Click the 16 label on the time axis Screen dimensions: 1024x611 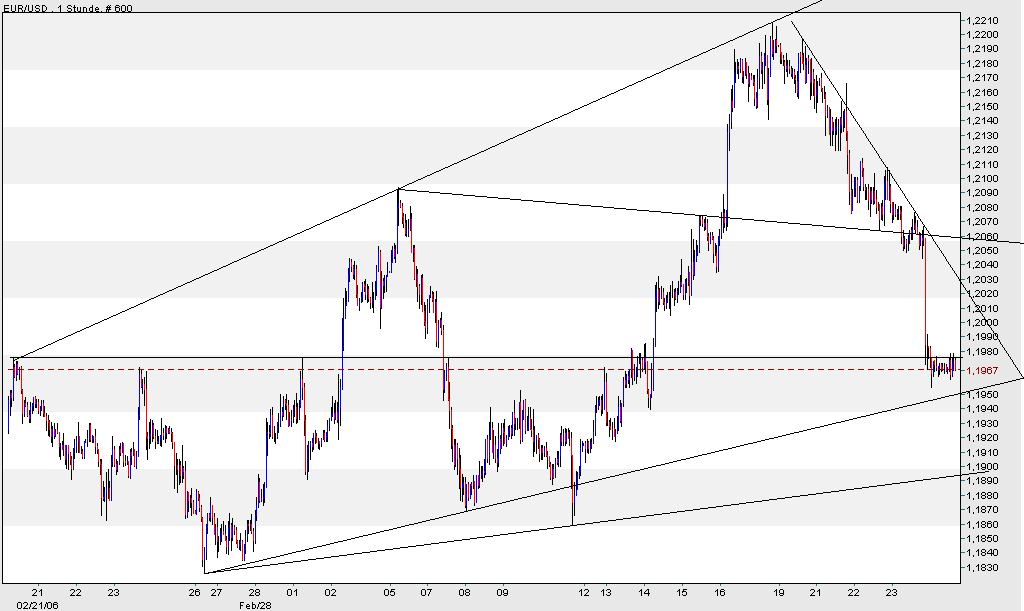tap(720, 590)
